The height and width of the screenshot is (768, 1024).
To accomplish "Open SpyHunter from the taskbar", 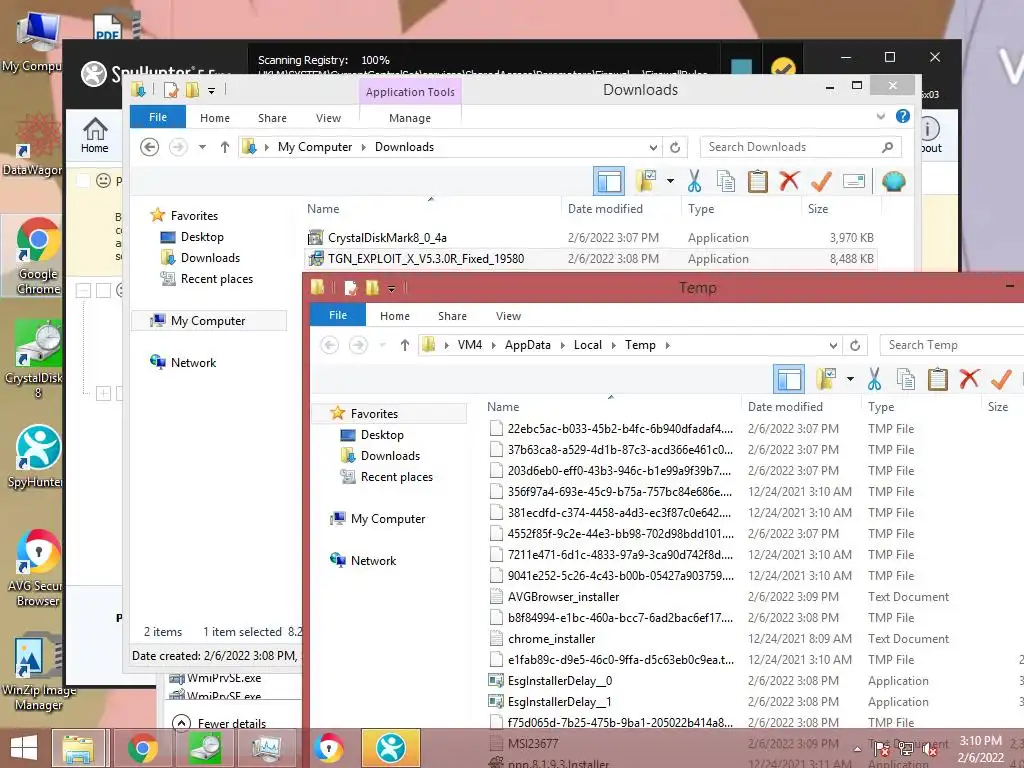I will click(x=390, y=748).
